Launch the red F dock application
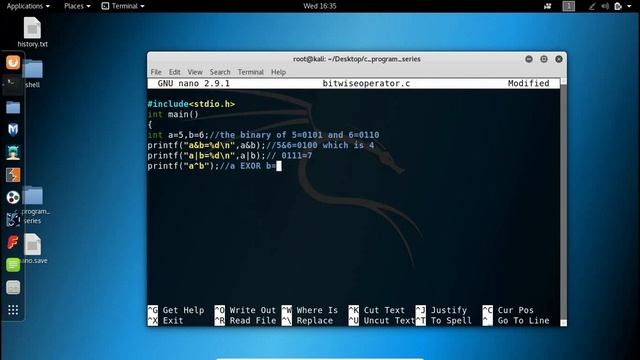640x360 pixels. click(x=13, y=242)
